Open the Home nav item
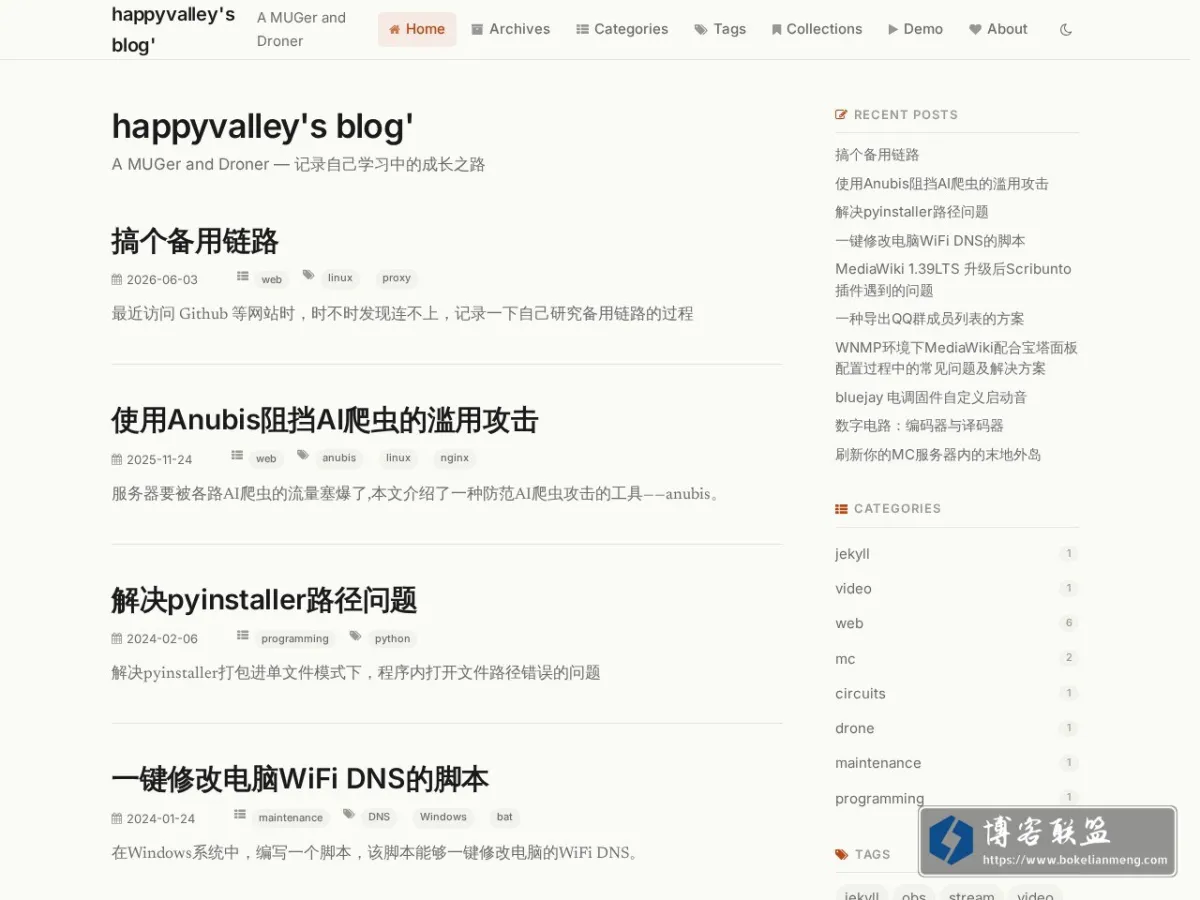The height and width of the screenshot is (900, 1200). point(417,29)
